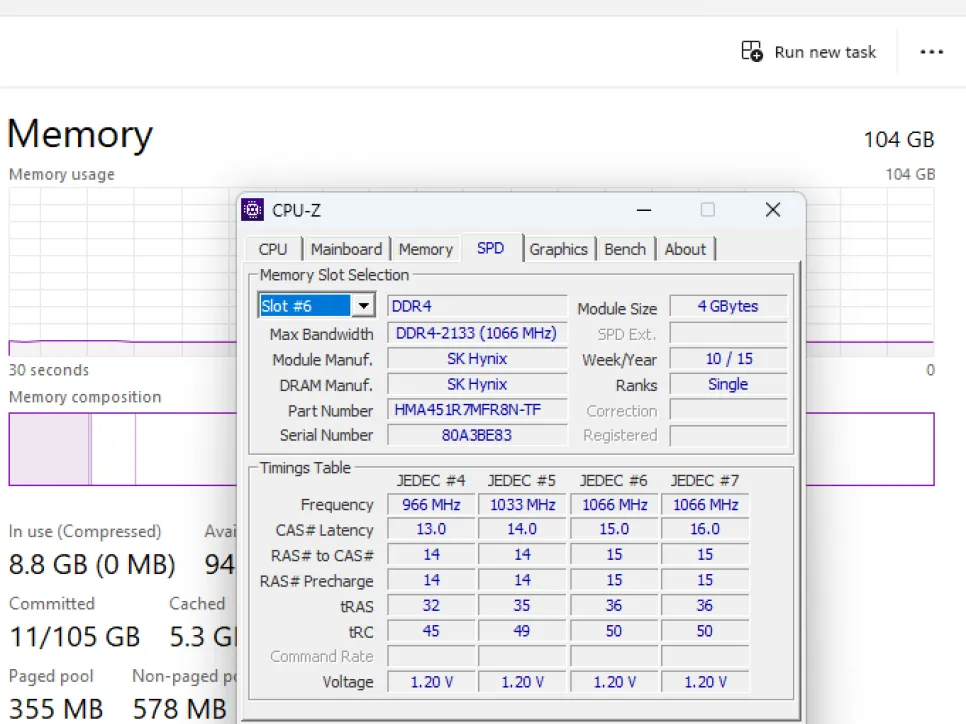Image resolution: width=966 pixels, height=724 pixels.
Task: Open the three-dot more options menu
Action: [x=931, y=52]
